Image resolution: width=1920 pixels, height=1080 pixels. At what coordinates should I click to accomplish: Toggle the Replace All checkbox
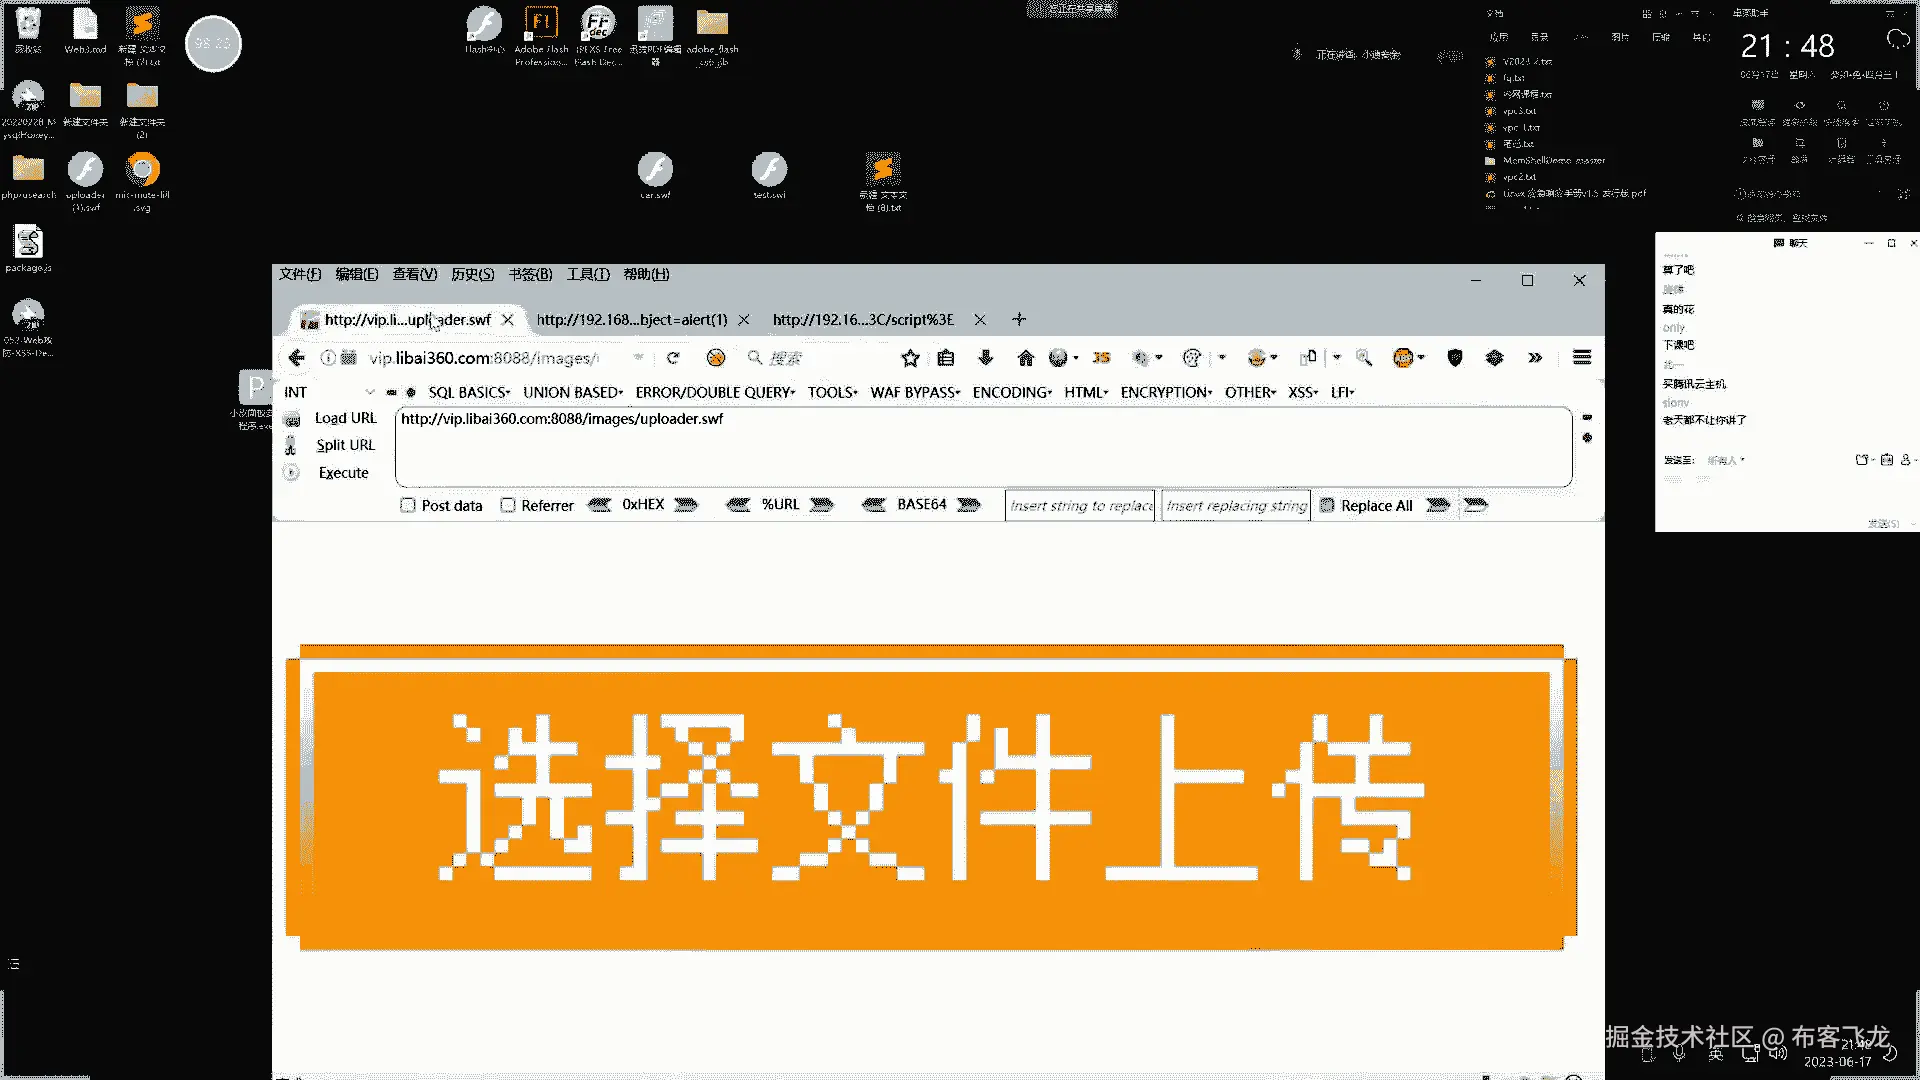point(1327,505)
